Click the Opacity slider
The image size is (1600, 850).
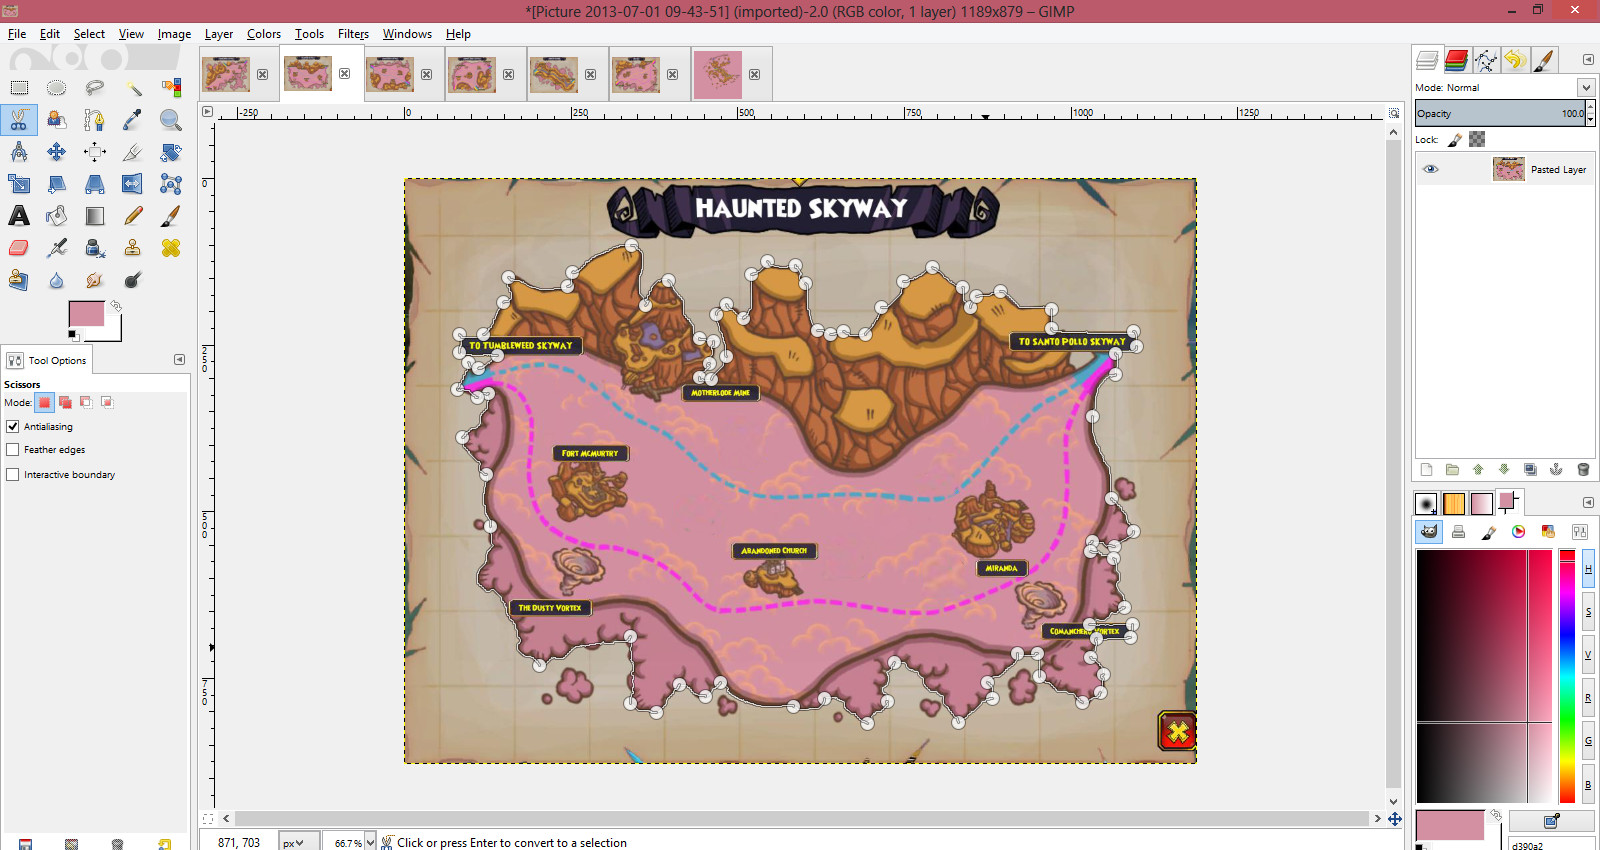click(1498, 113)
